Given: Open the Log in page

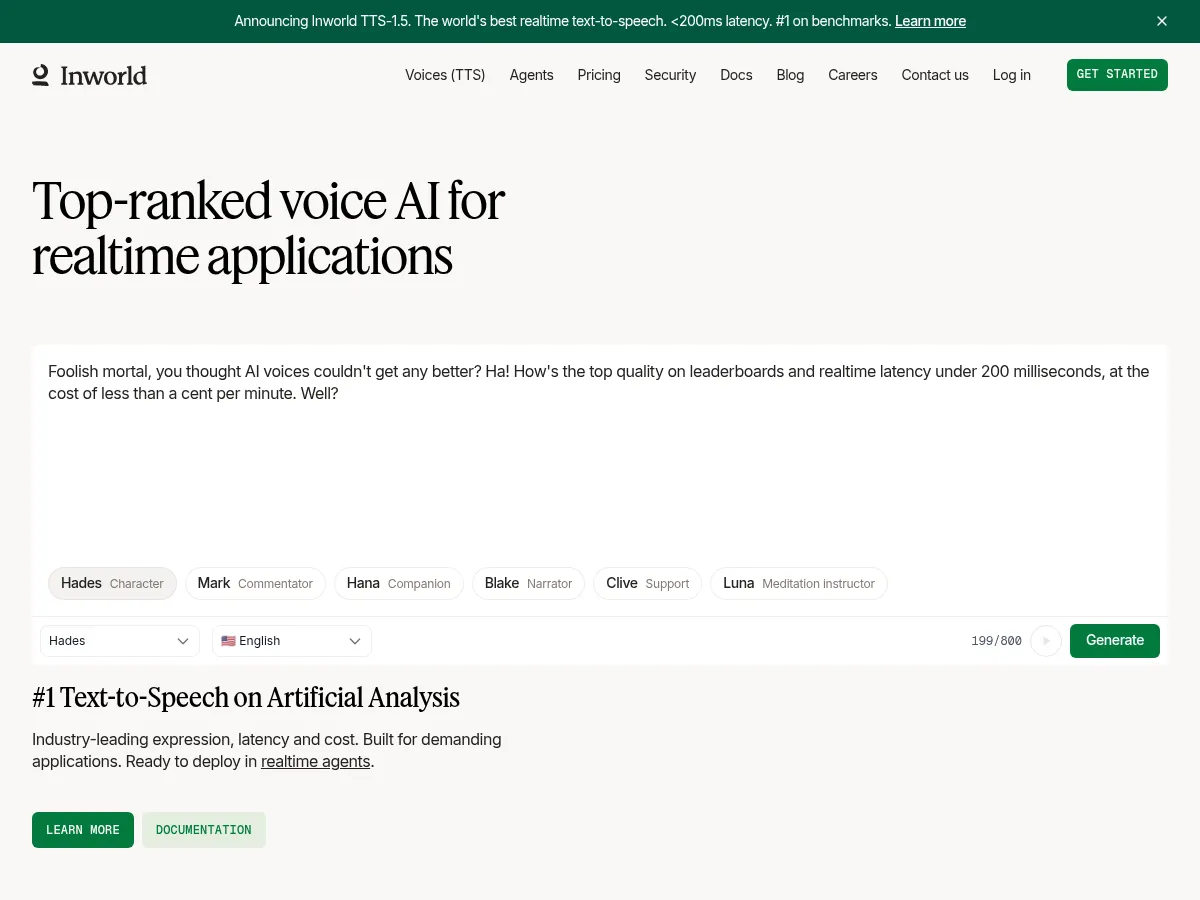Looking at the screenshot, I should click(x=1011, y=75).
